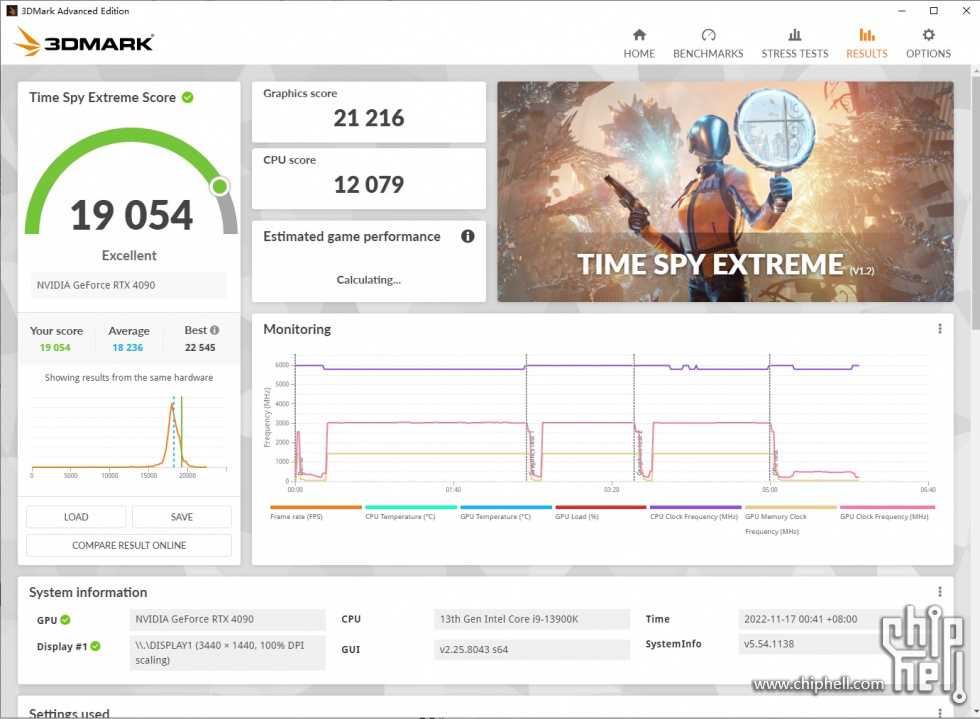Image resolution: width=980 pixels, height=719 pixels.
Task: Click the 3DMark Advanced Edition window title
Action: coord(75,11)
